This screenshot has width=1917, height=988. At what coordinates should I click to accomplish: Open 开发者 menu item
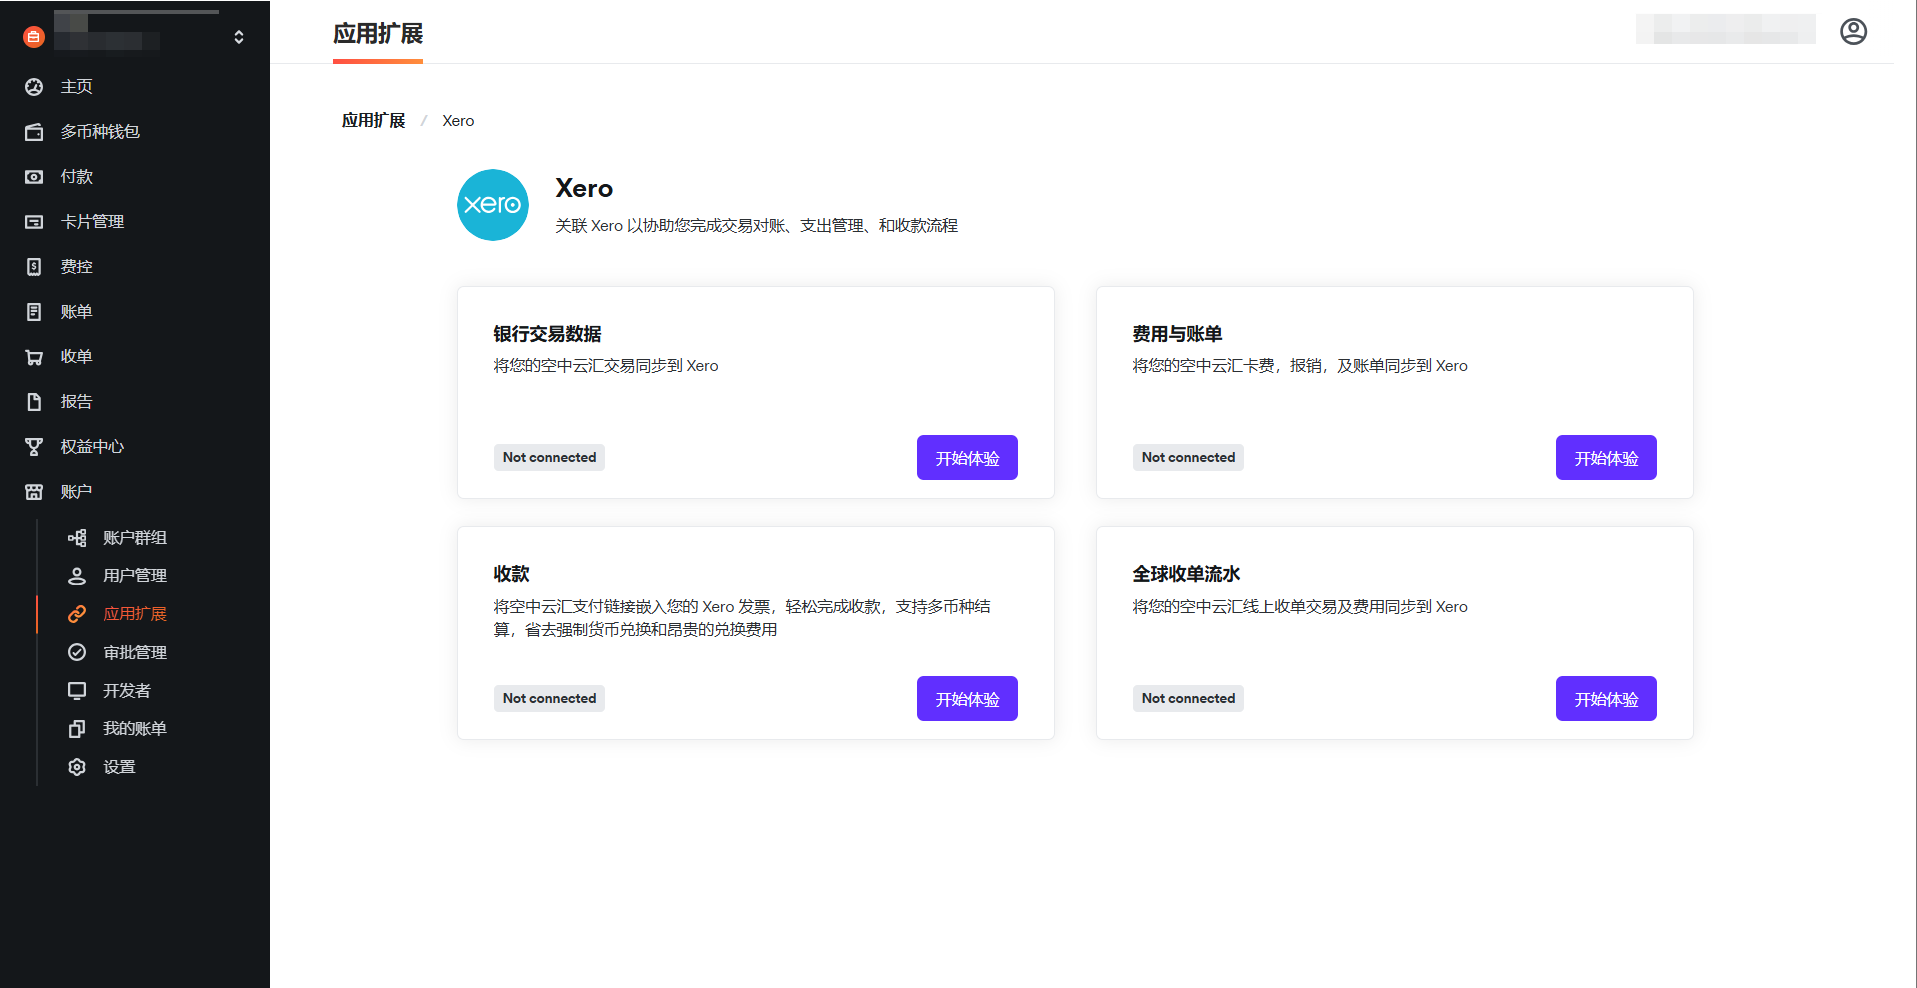click(x=126, y=691)
